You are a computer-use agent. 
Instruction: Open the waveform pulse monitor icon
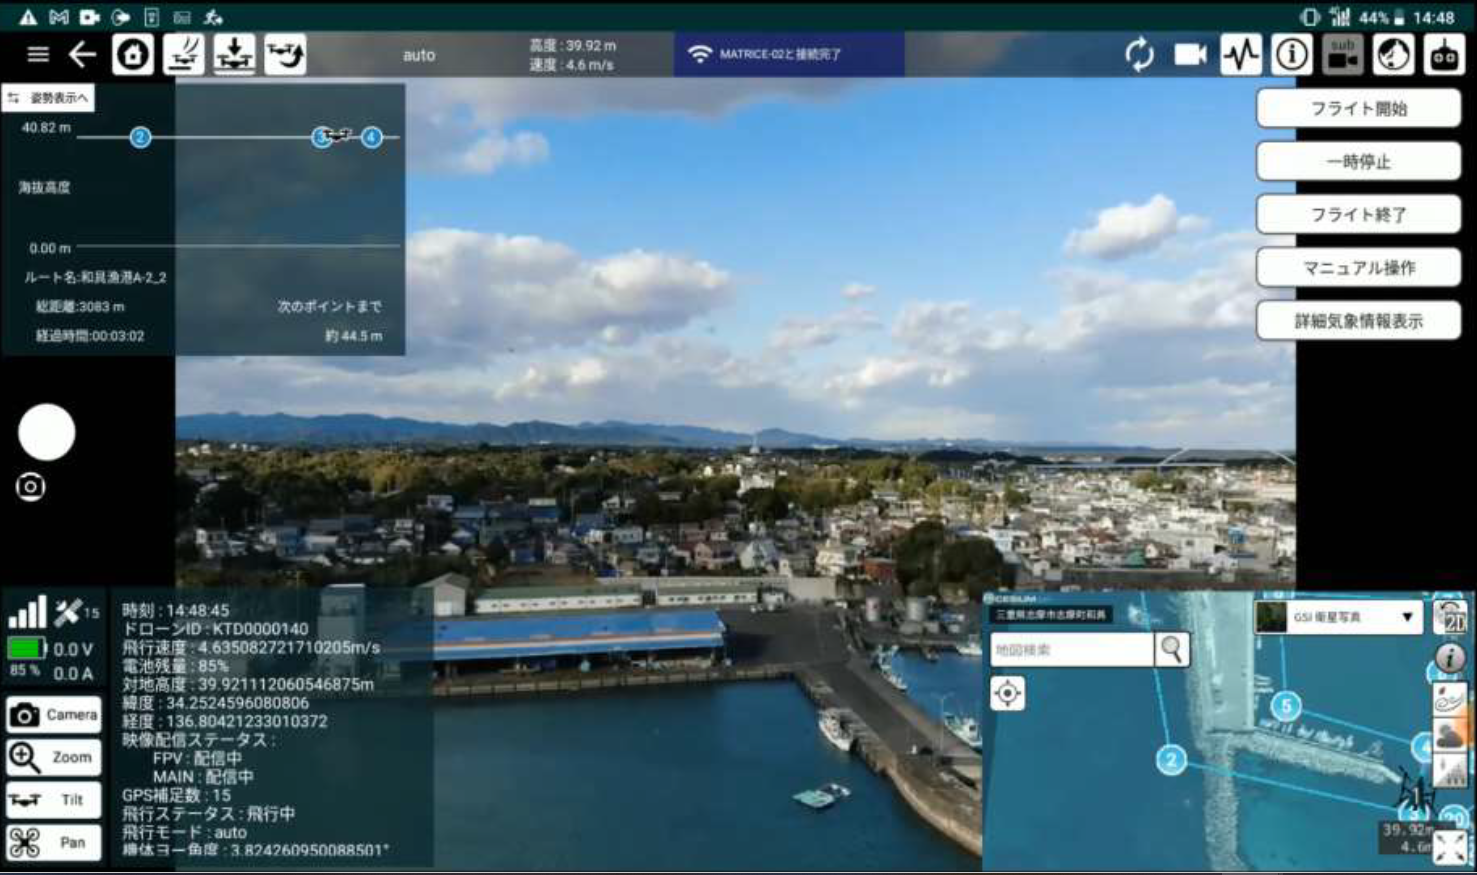1241,54
